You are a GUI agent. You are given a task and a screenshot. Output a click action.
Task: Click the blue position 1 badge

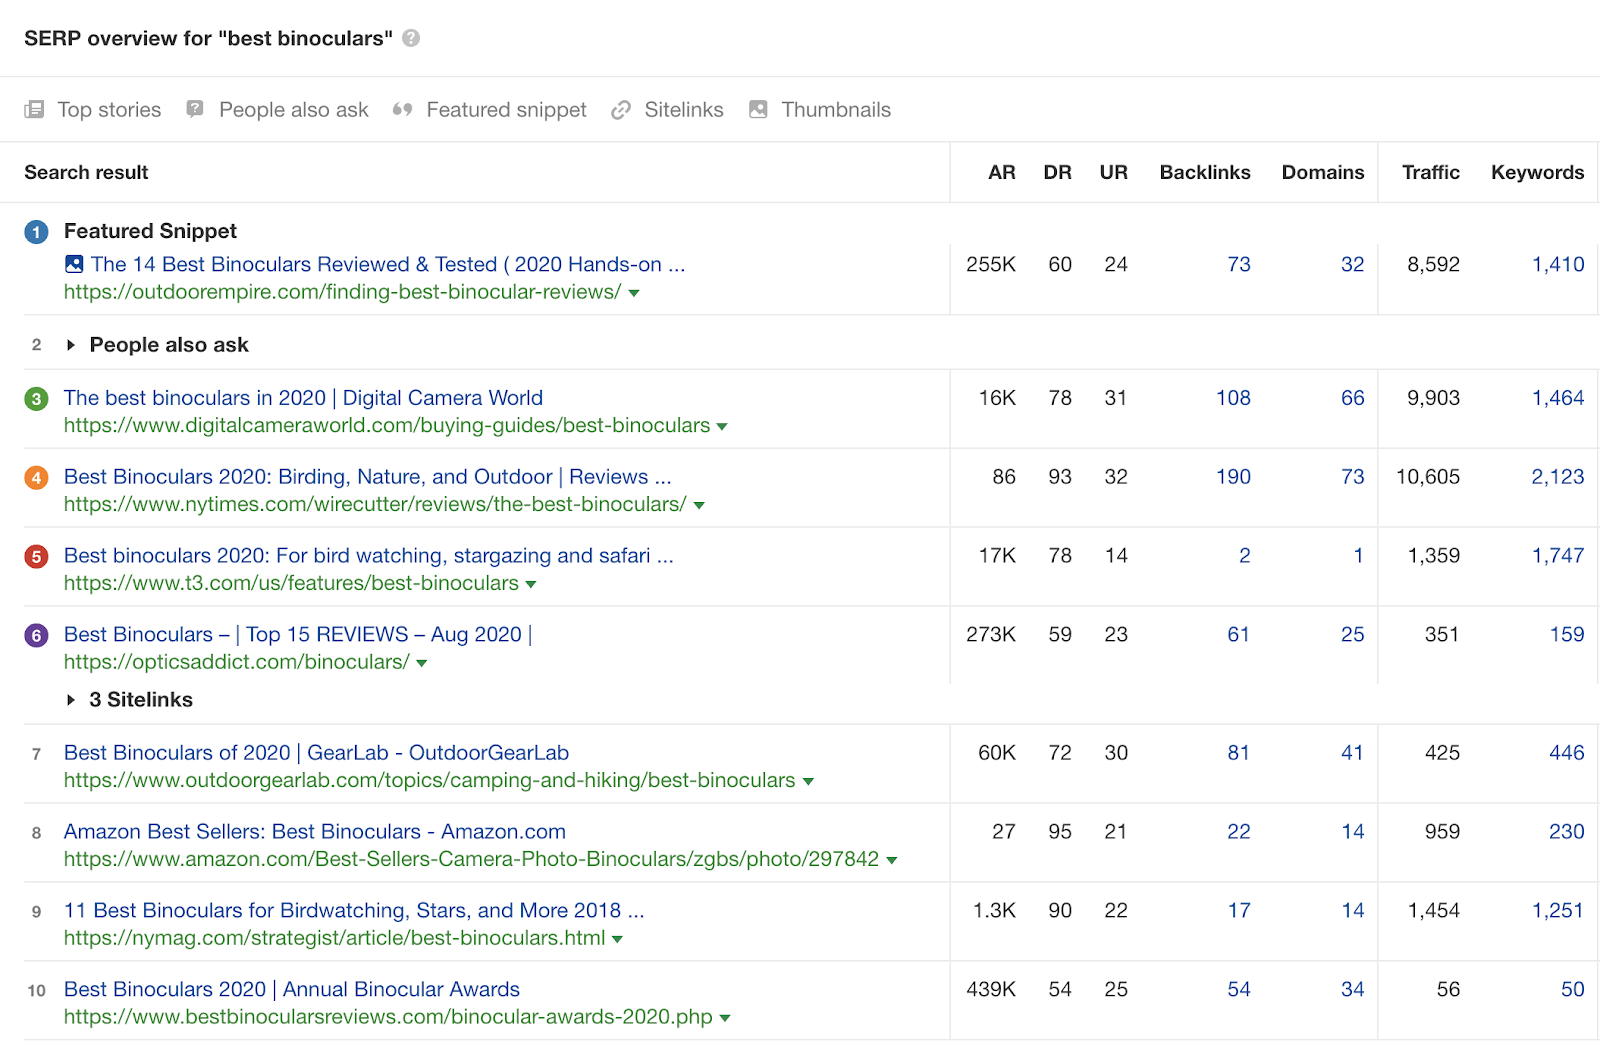point(36,232)
